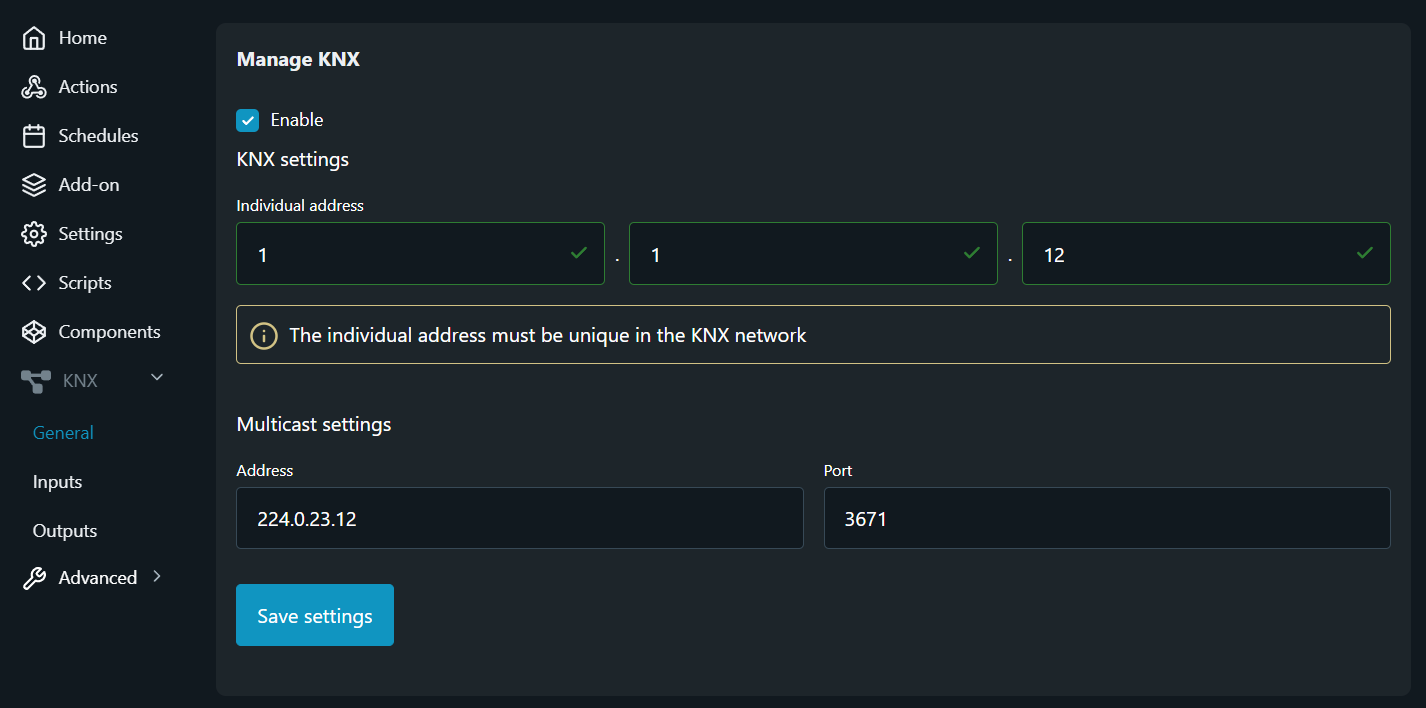The width and height of the screenshot is (1426, 708).
Task: Expand the Advanced submenu arrow
Action: [157, 576]
